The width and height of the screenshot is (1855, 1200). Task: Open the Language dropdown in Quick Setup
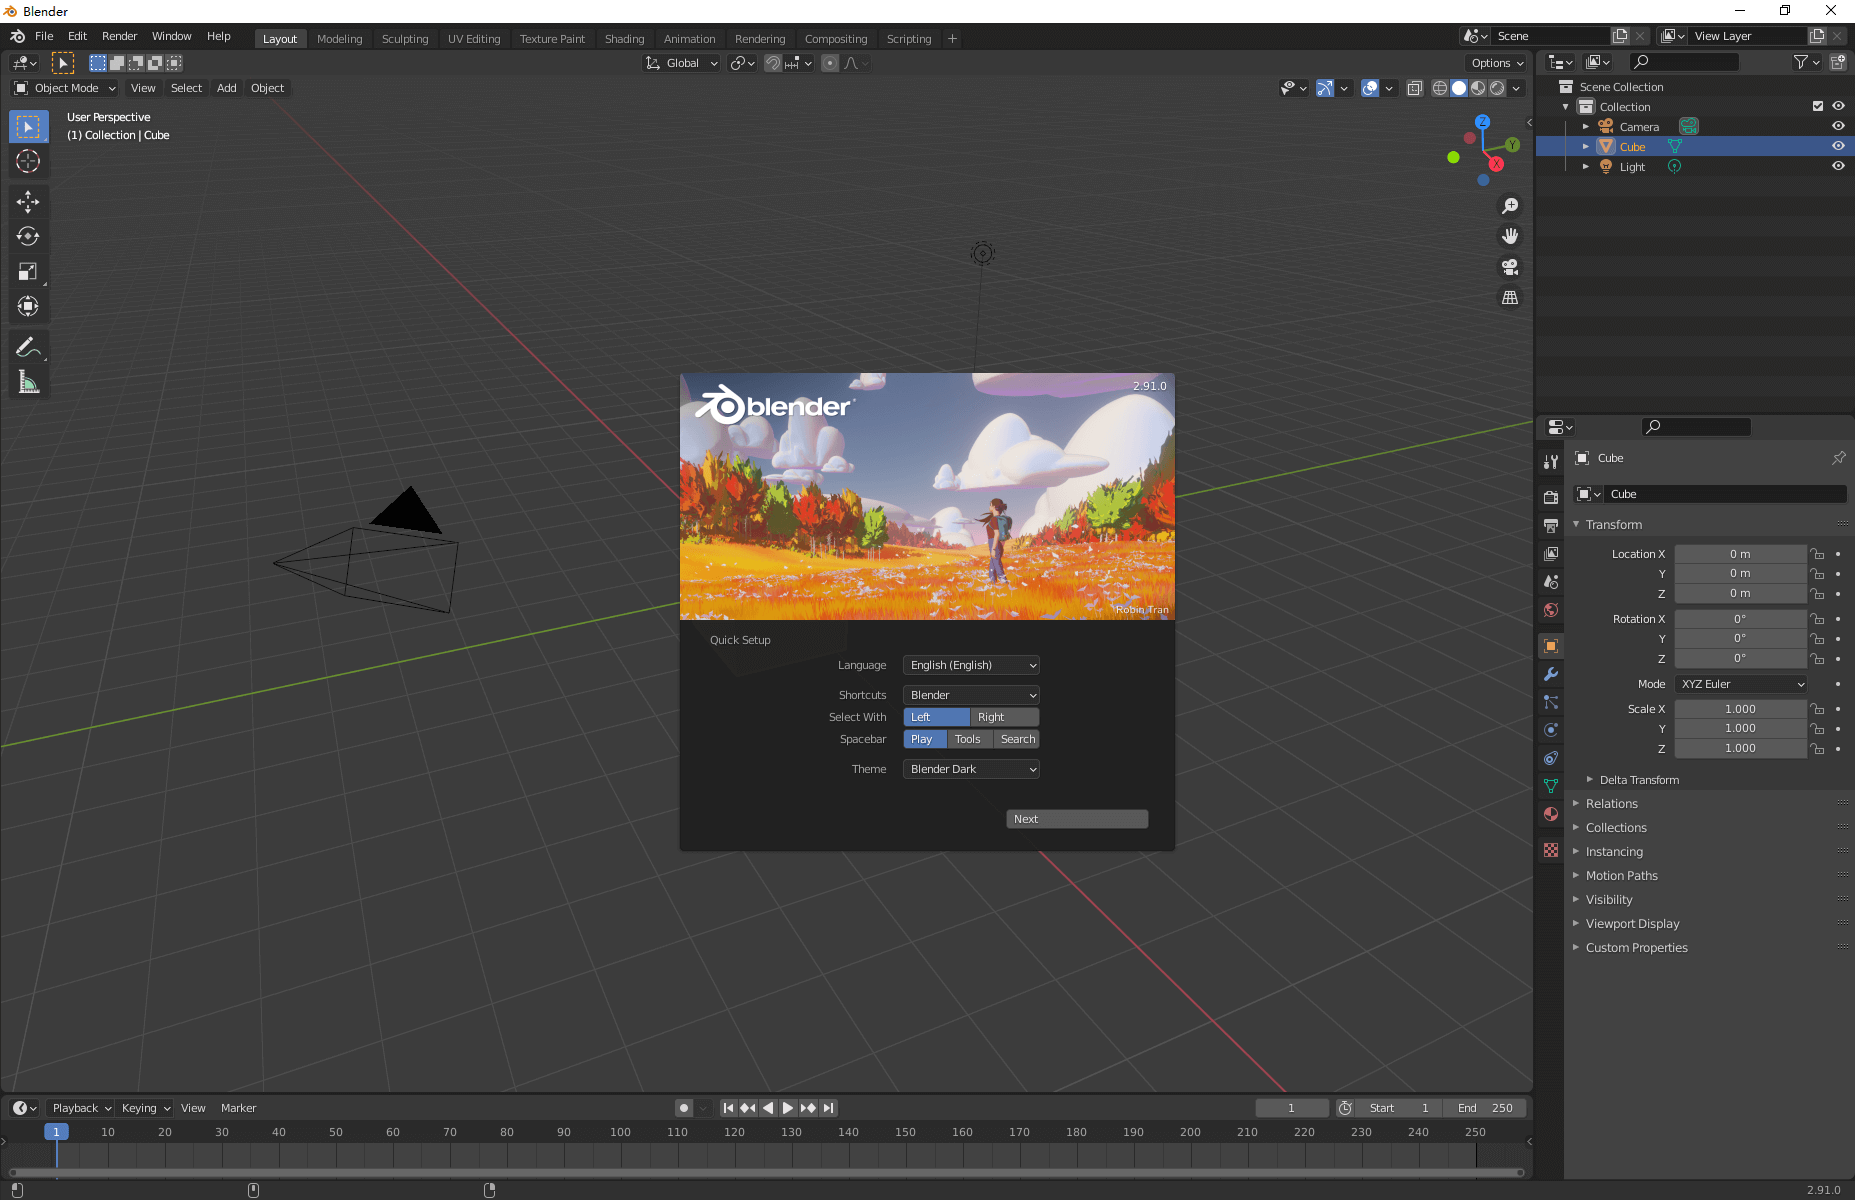pyautogui.click(x=971, y=665)
